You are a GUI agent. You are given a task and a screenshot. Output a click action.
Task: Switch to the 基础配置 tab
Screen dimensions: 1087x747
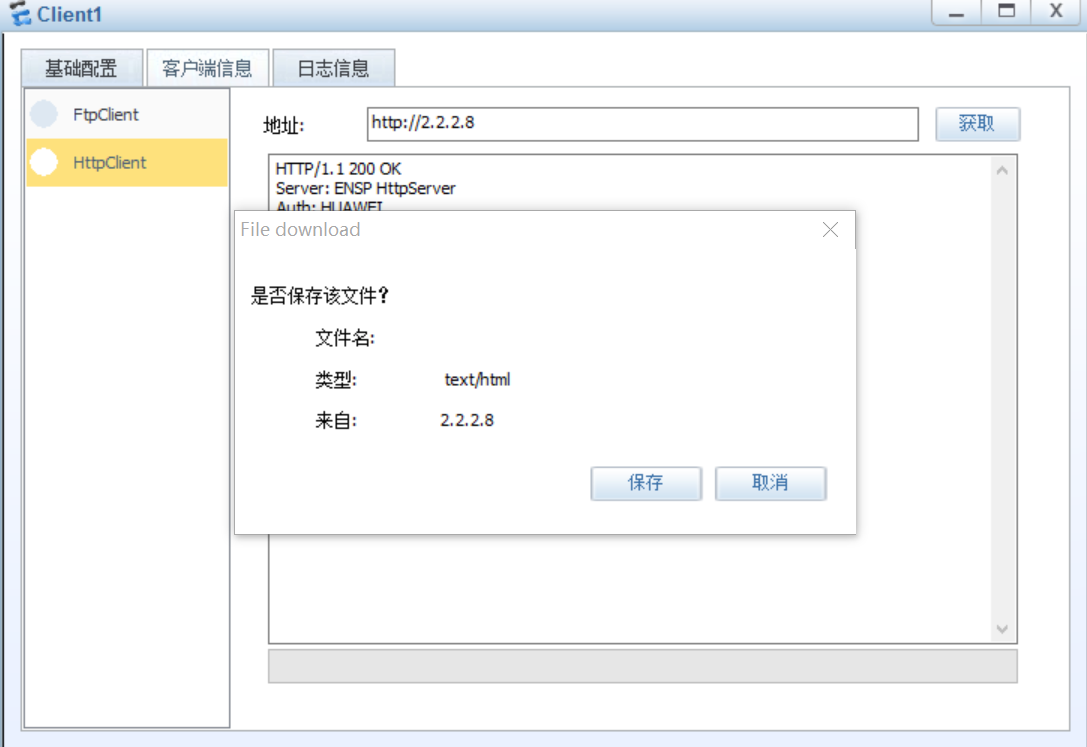82,68
